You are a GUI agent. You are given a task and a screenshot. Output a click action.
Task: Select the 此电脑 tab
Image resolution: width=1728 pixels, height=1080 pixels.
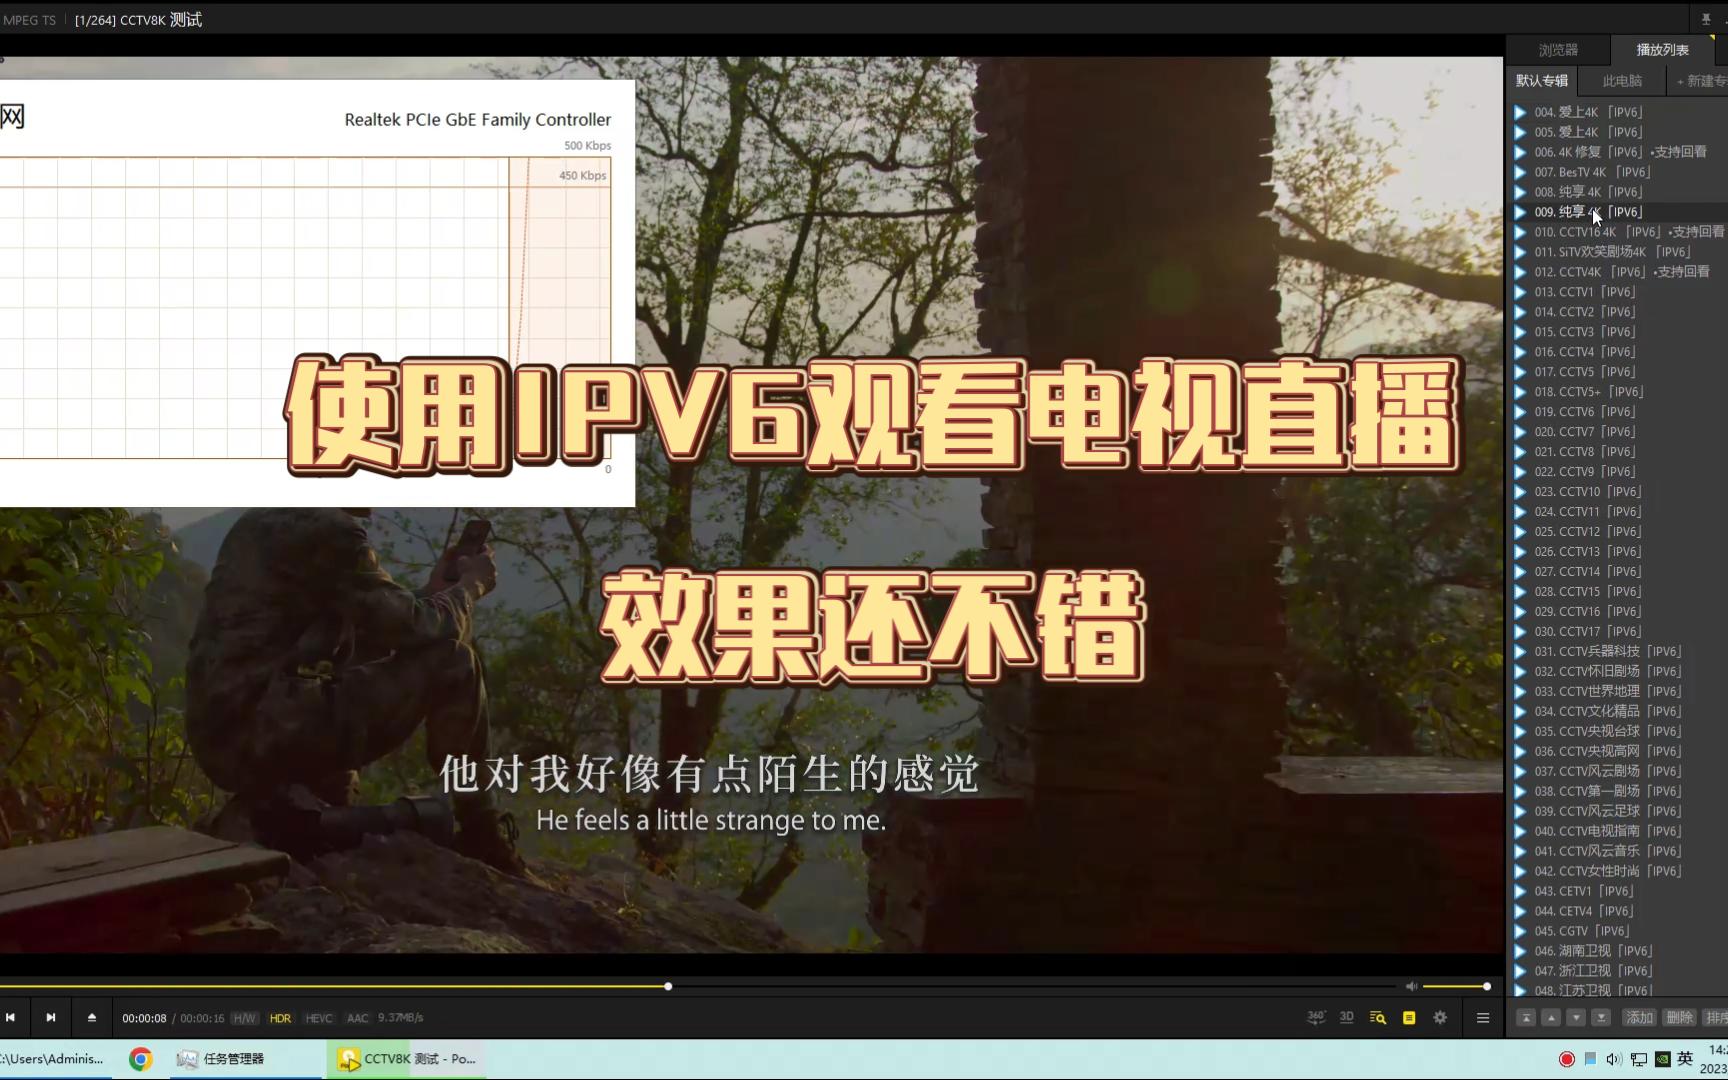pos(1622,81)
